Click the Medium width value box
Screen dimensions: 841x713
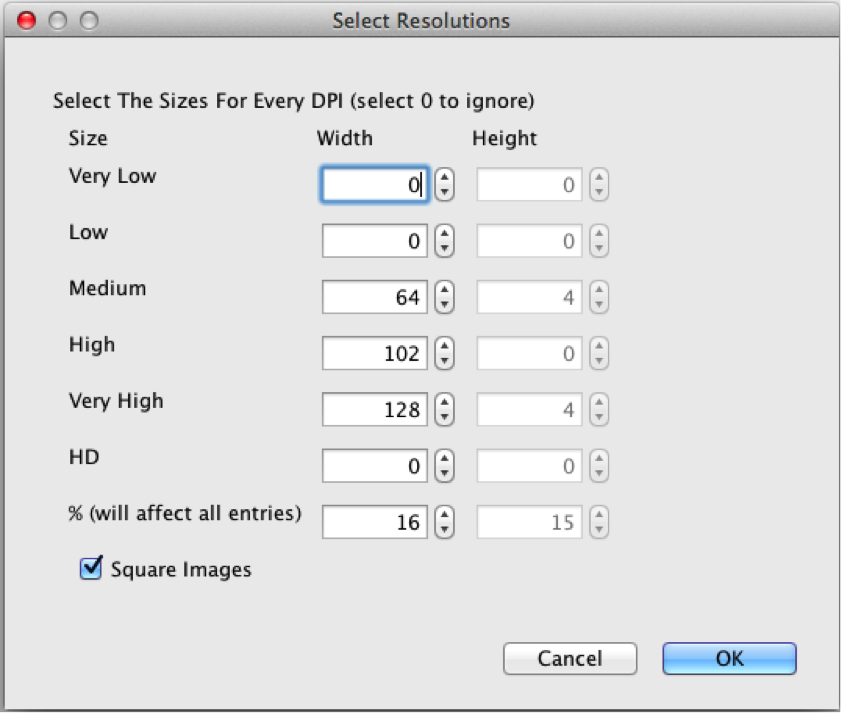click(374, 296)
